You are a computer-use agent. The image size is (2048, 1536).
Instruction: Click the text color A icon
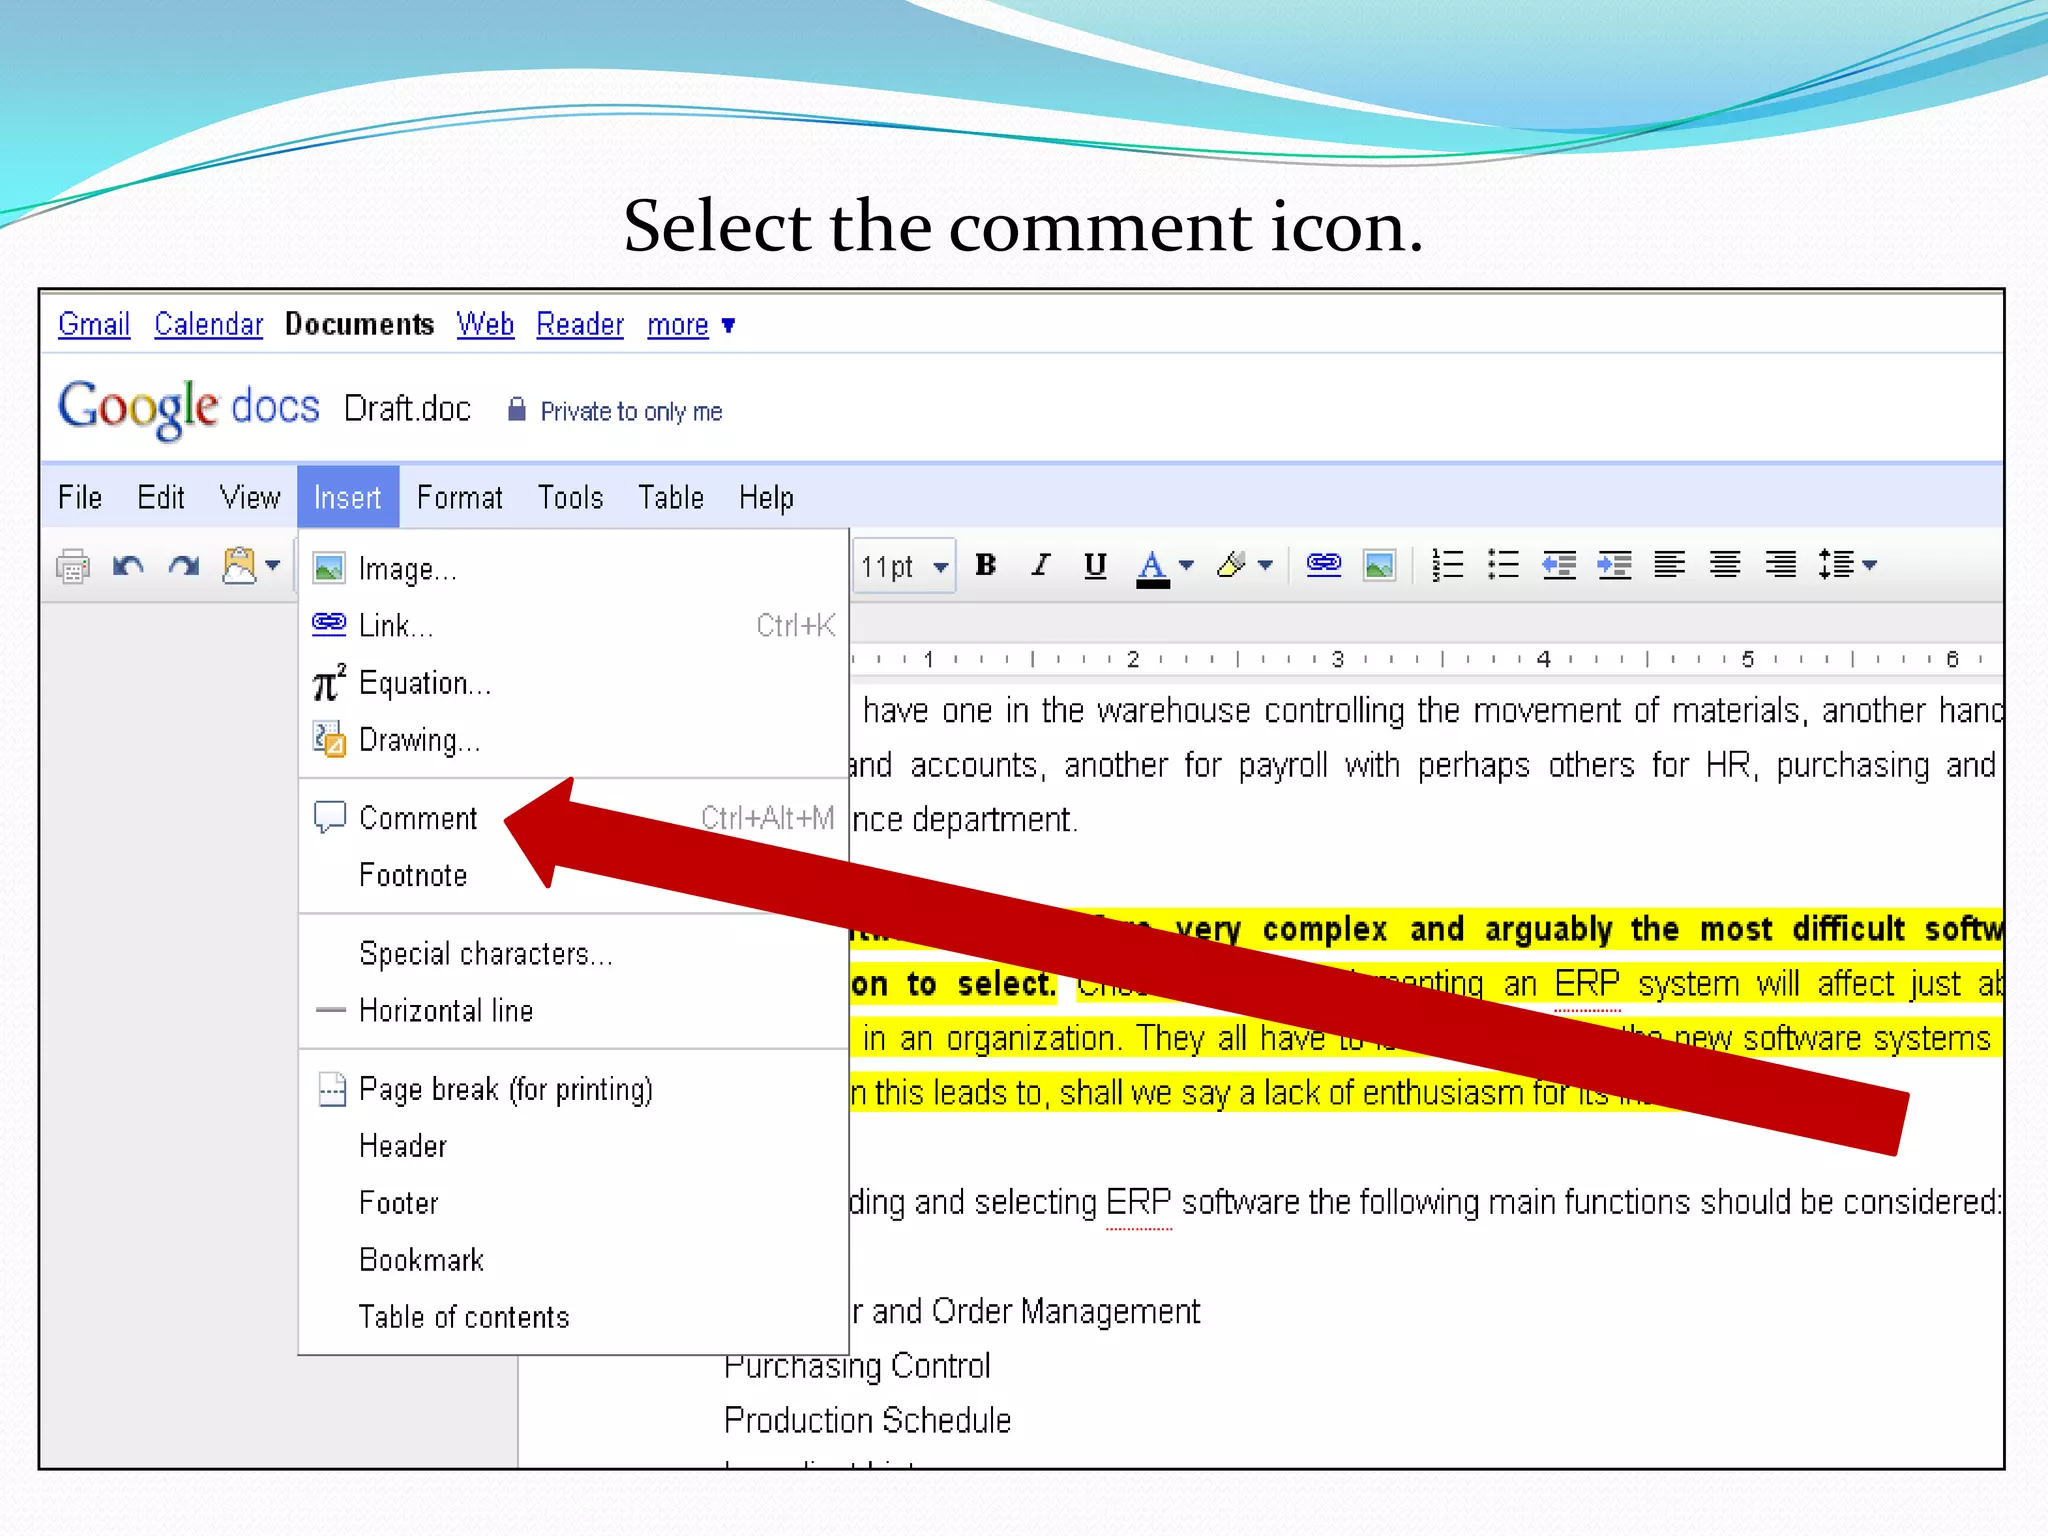click(x=1152, y=567)
